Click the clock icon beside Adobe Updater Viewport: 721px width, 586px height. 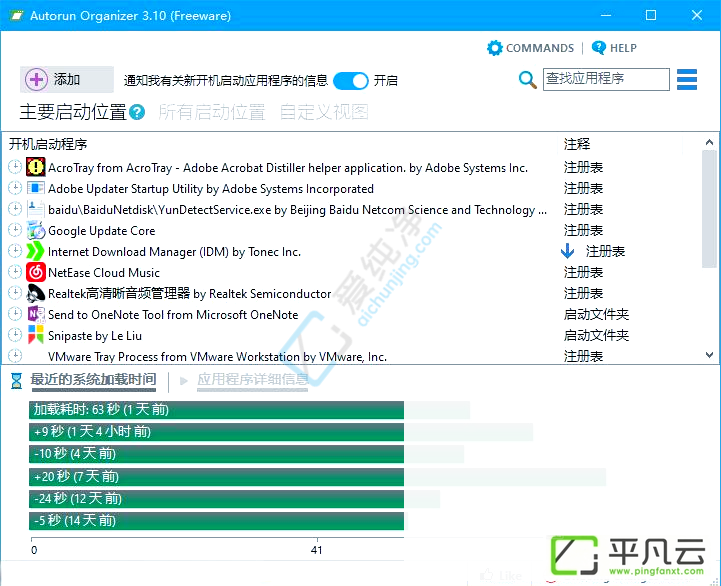[15, 188]
